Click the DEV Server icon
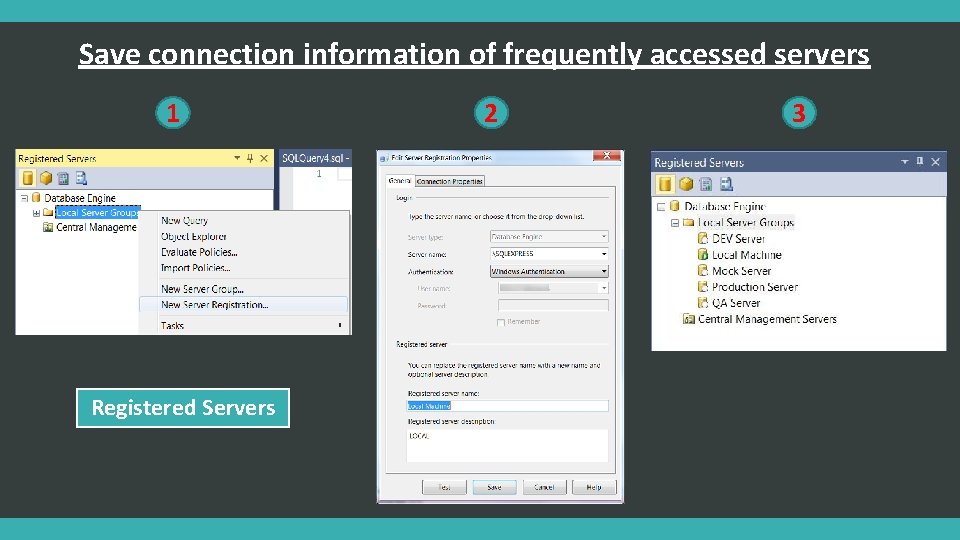This screenshot has width=960, height=540. pos(703,238)
